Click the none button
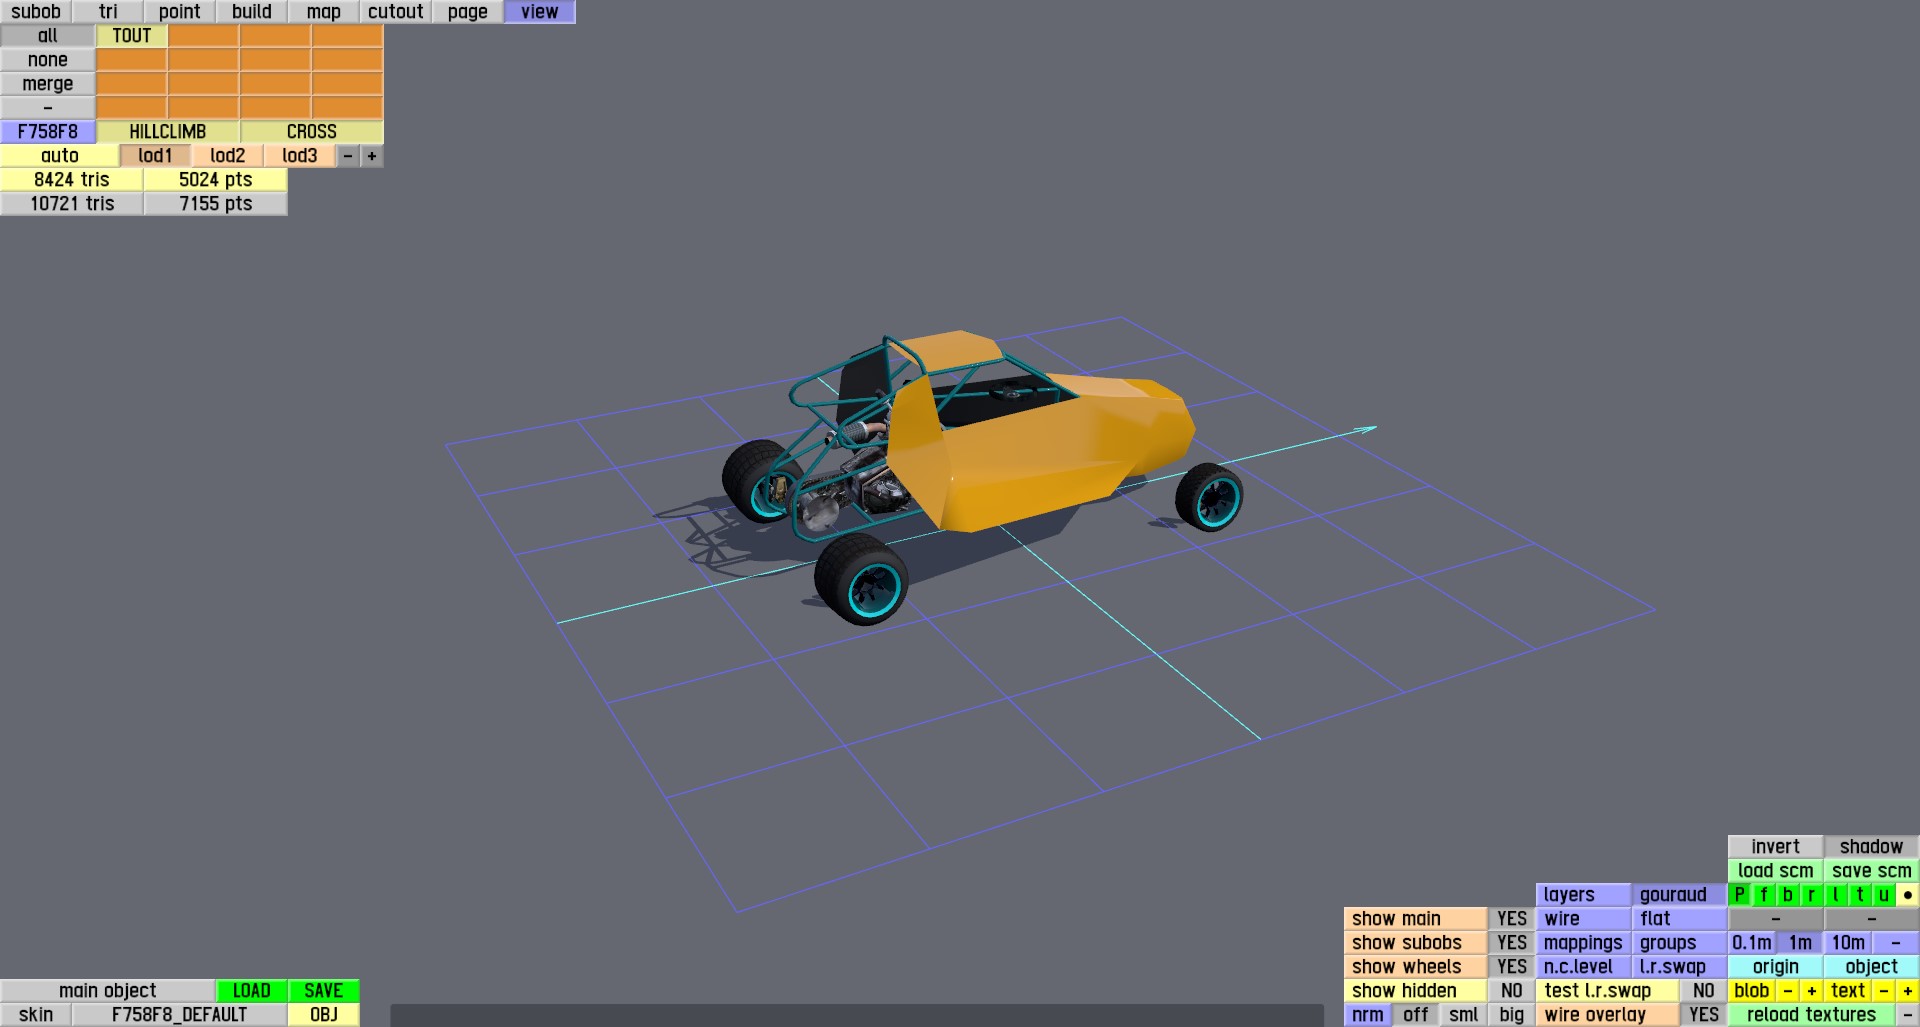This screenshot has width=1920, height=1027. (48, 60)
